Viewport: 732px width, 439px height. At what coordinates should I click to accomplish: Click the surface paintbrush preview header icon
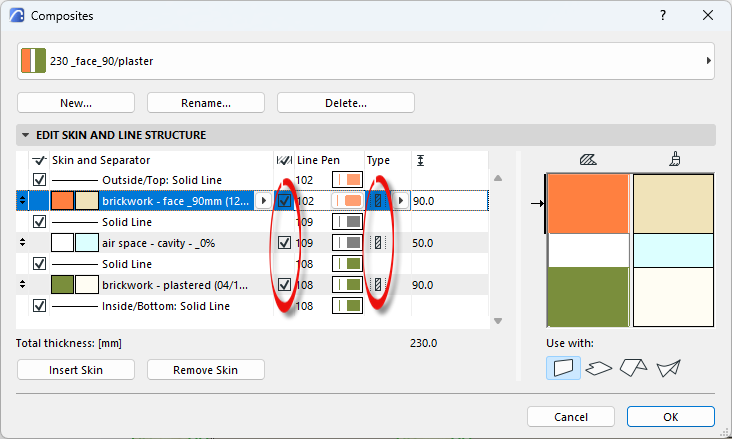(x=675, y=160)
